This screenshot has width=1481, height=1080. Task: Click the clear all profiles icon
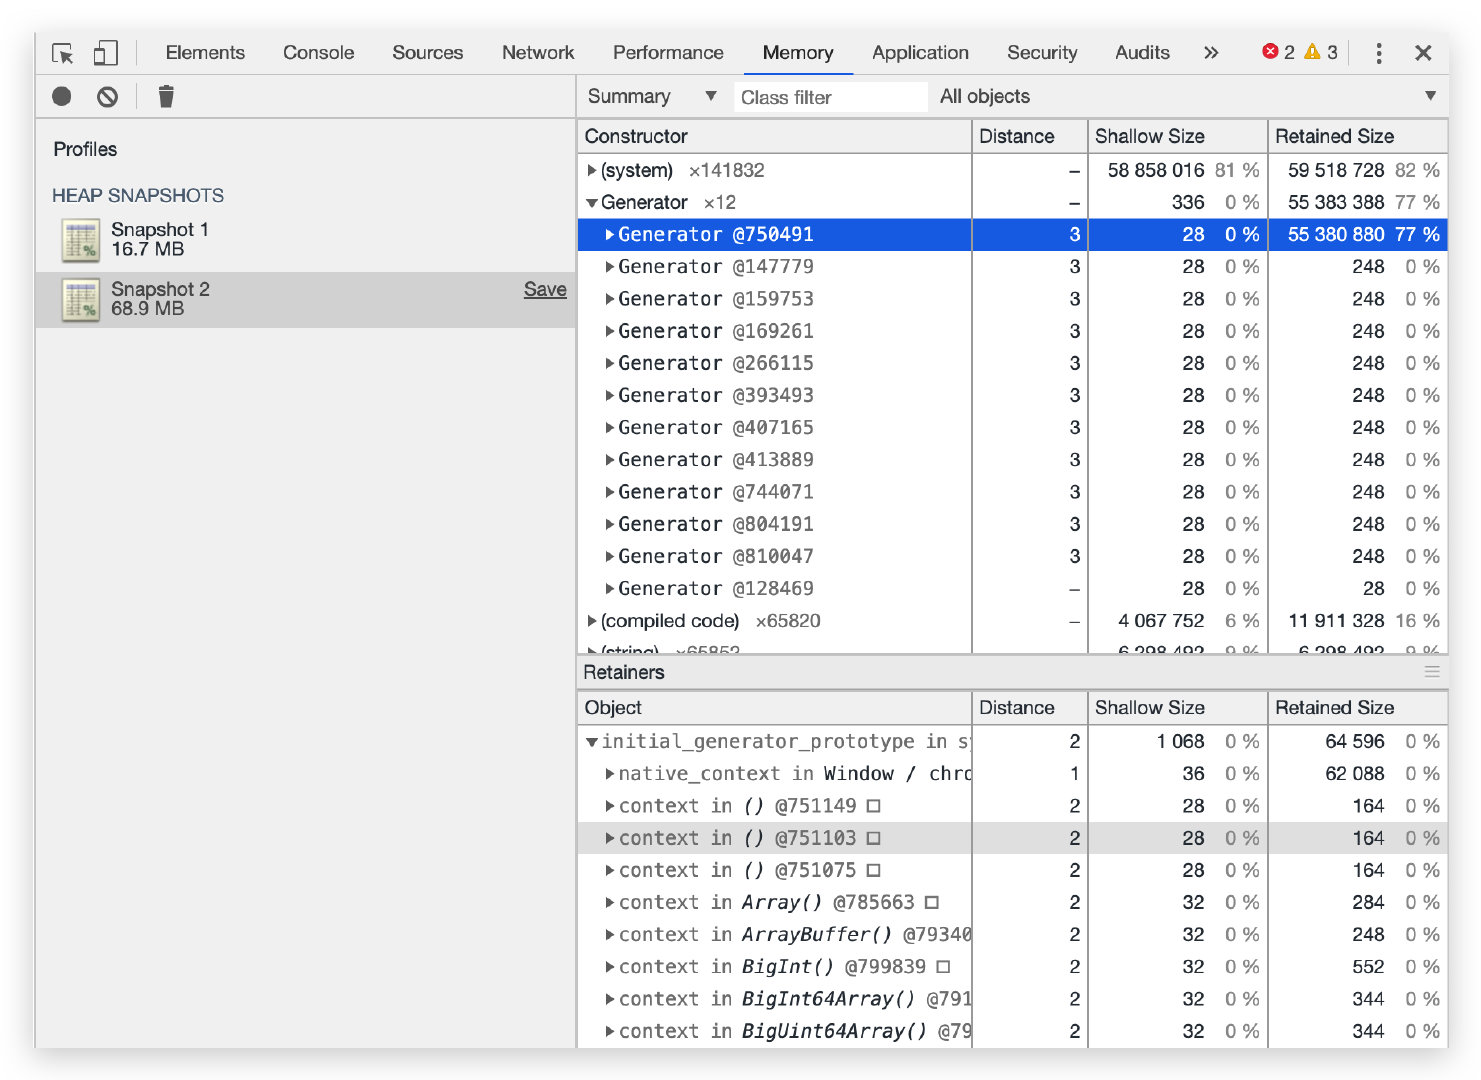107,96
